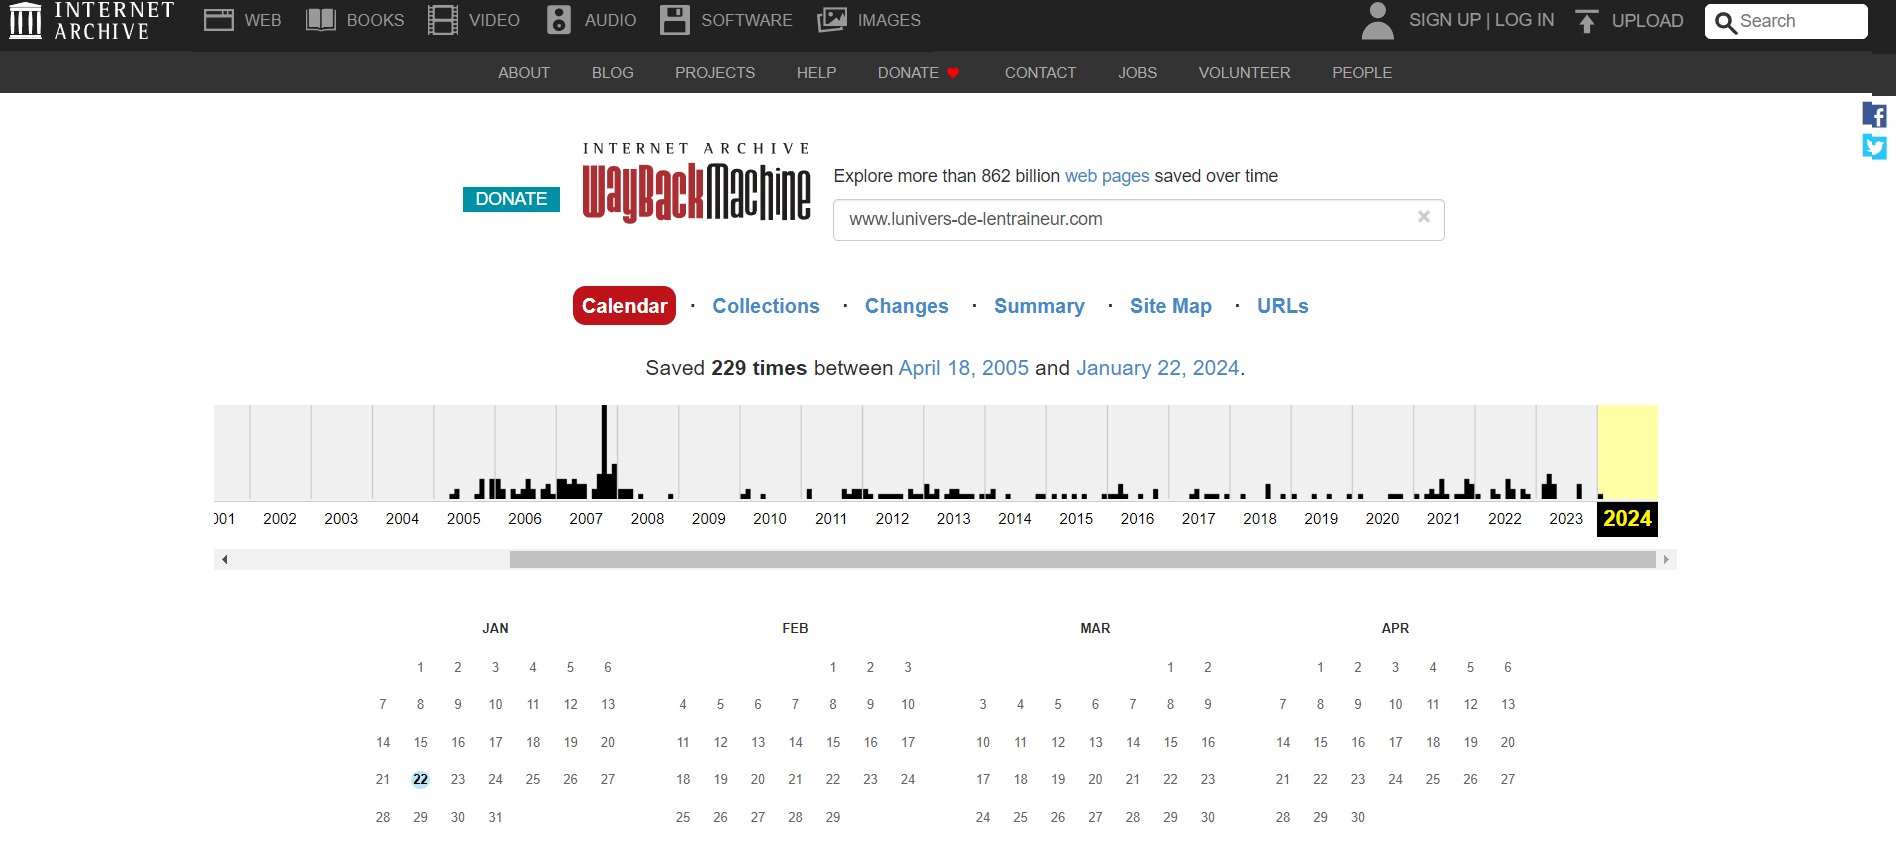The width and height of the screenshot is (1896, 843).
Task: Open the Help menu item
Action: [x=817, y=73]
